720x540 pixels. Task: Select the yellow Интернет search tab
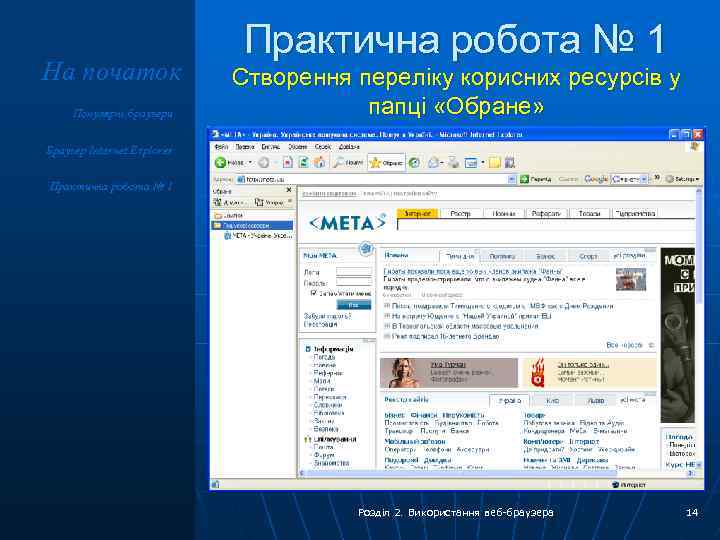click(x=418, y=214)
